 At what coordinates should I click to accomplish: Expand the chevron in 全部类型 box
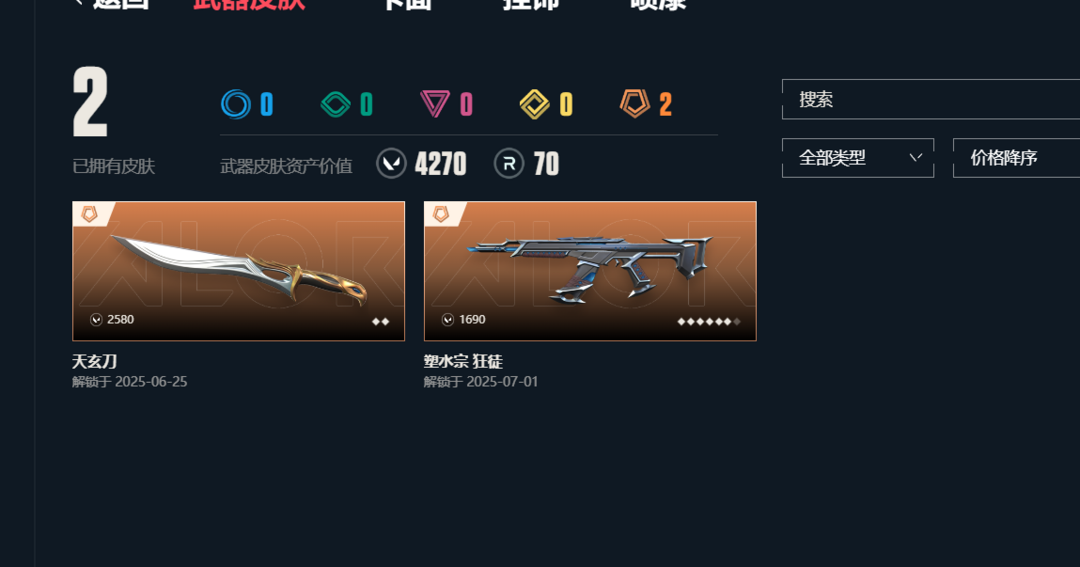(x=915, y=158)
